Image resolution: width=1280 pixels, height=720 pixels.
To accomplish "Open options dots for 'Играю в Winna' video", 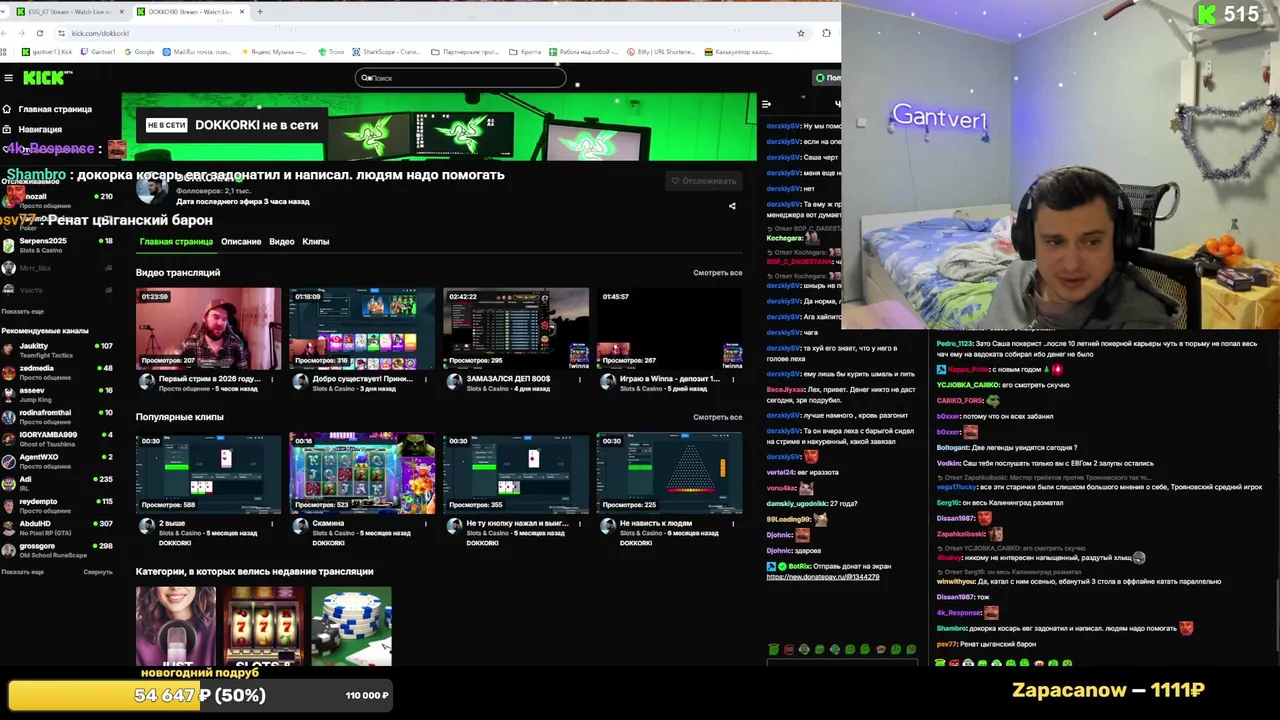I will [x=734, y=379].
